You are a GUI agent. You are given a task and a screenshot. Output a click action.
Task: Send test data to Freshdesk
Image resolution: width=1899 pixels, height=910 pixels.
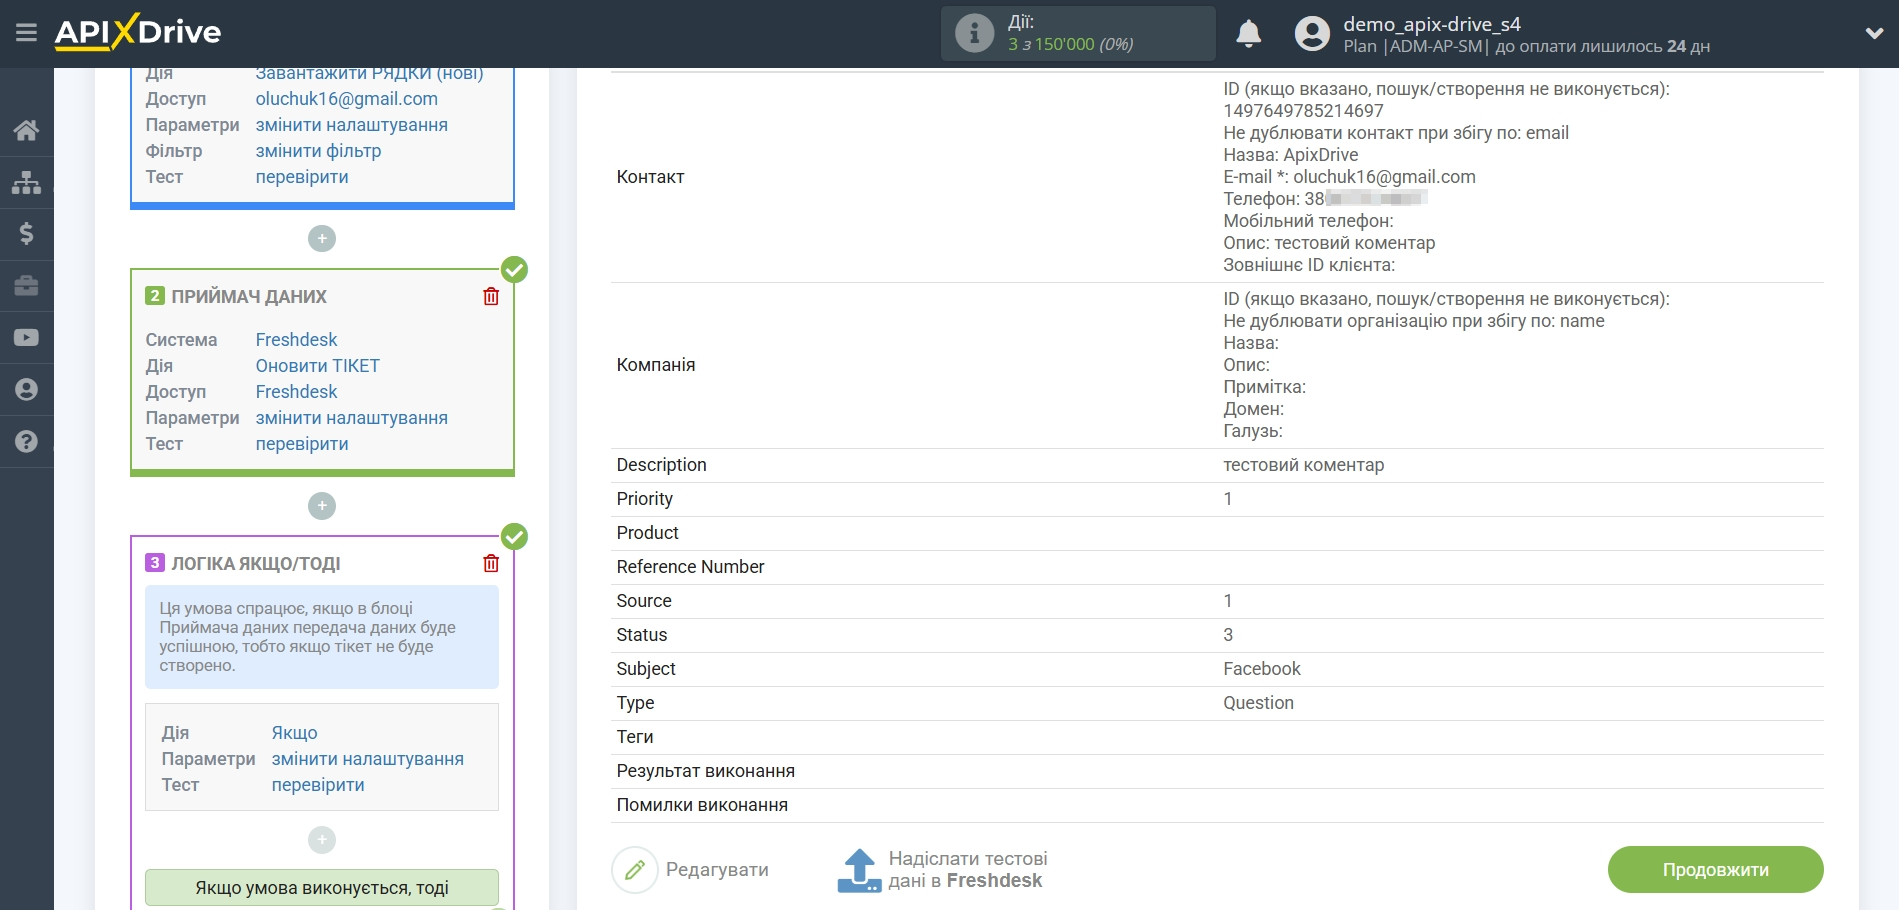point(941,870)
